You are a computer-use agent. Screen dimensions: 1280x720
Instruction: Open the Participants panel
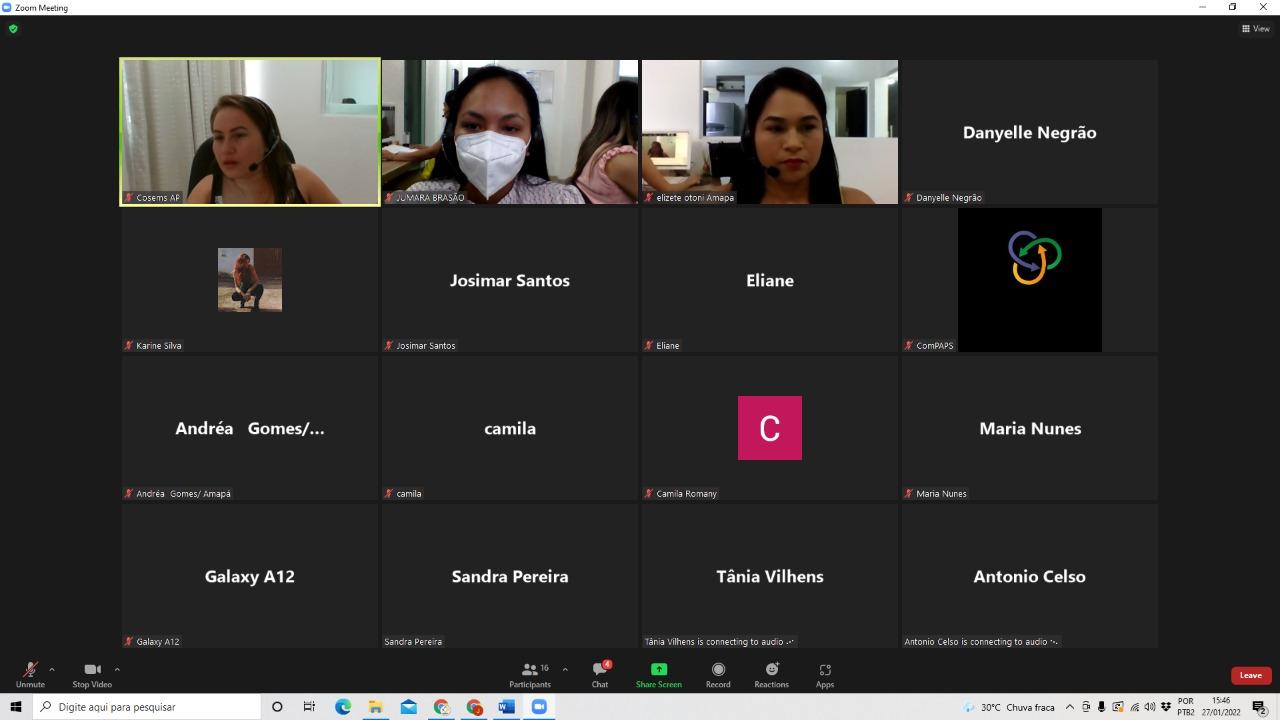(x=529, y=674)
